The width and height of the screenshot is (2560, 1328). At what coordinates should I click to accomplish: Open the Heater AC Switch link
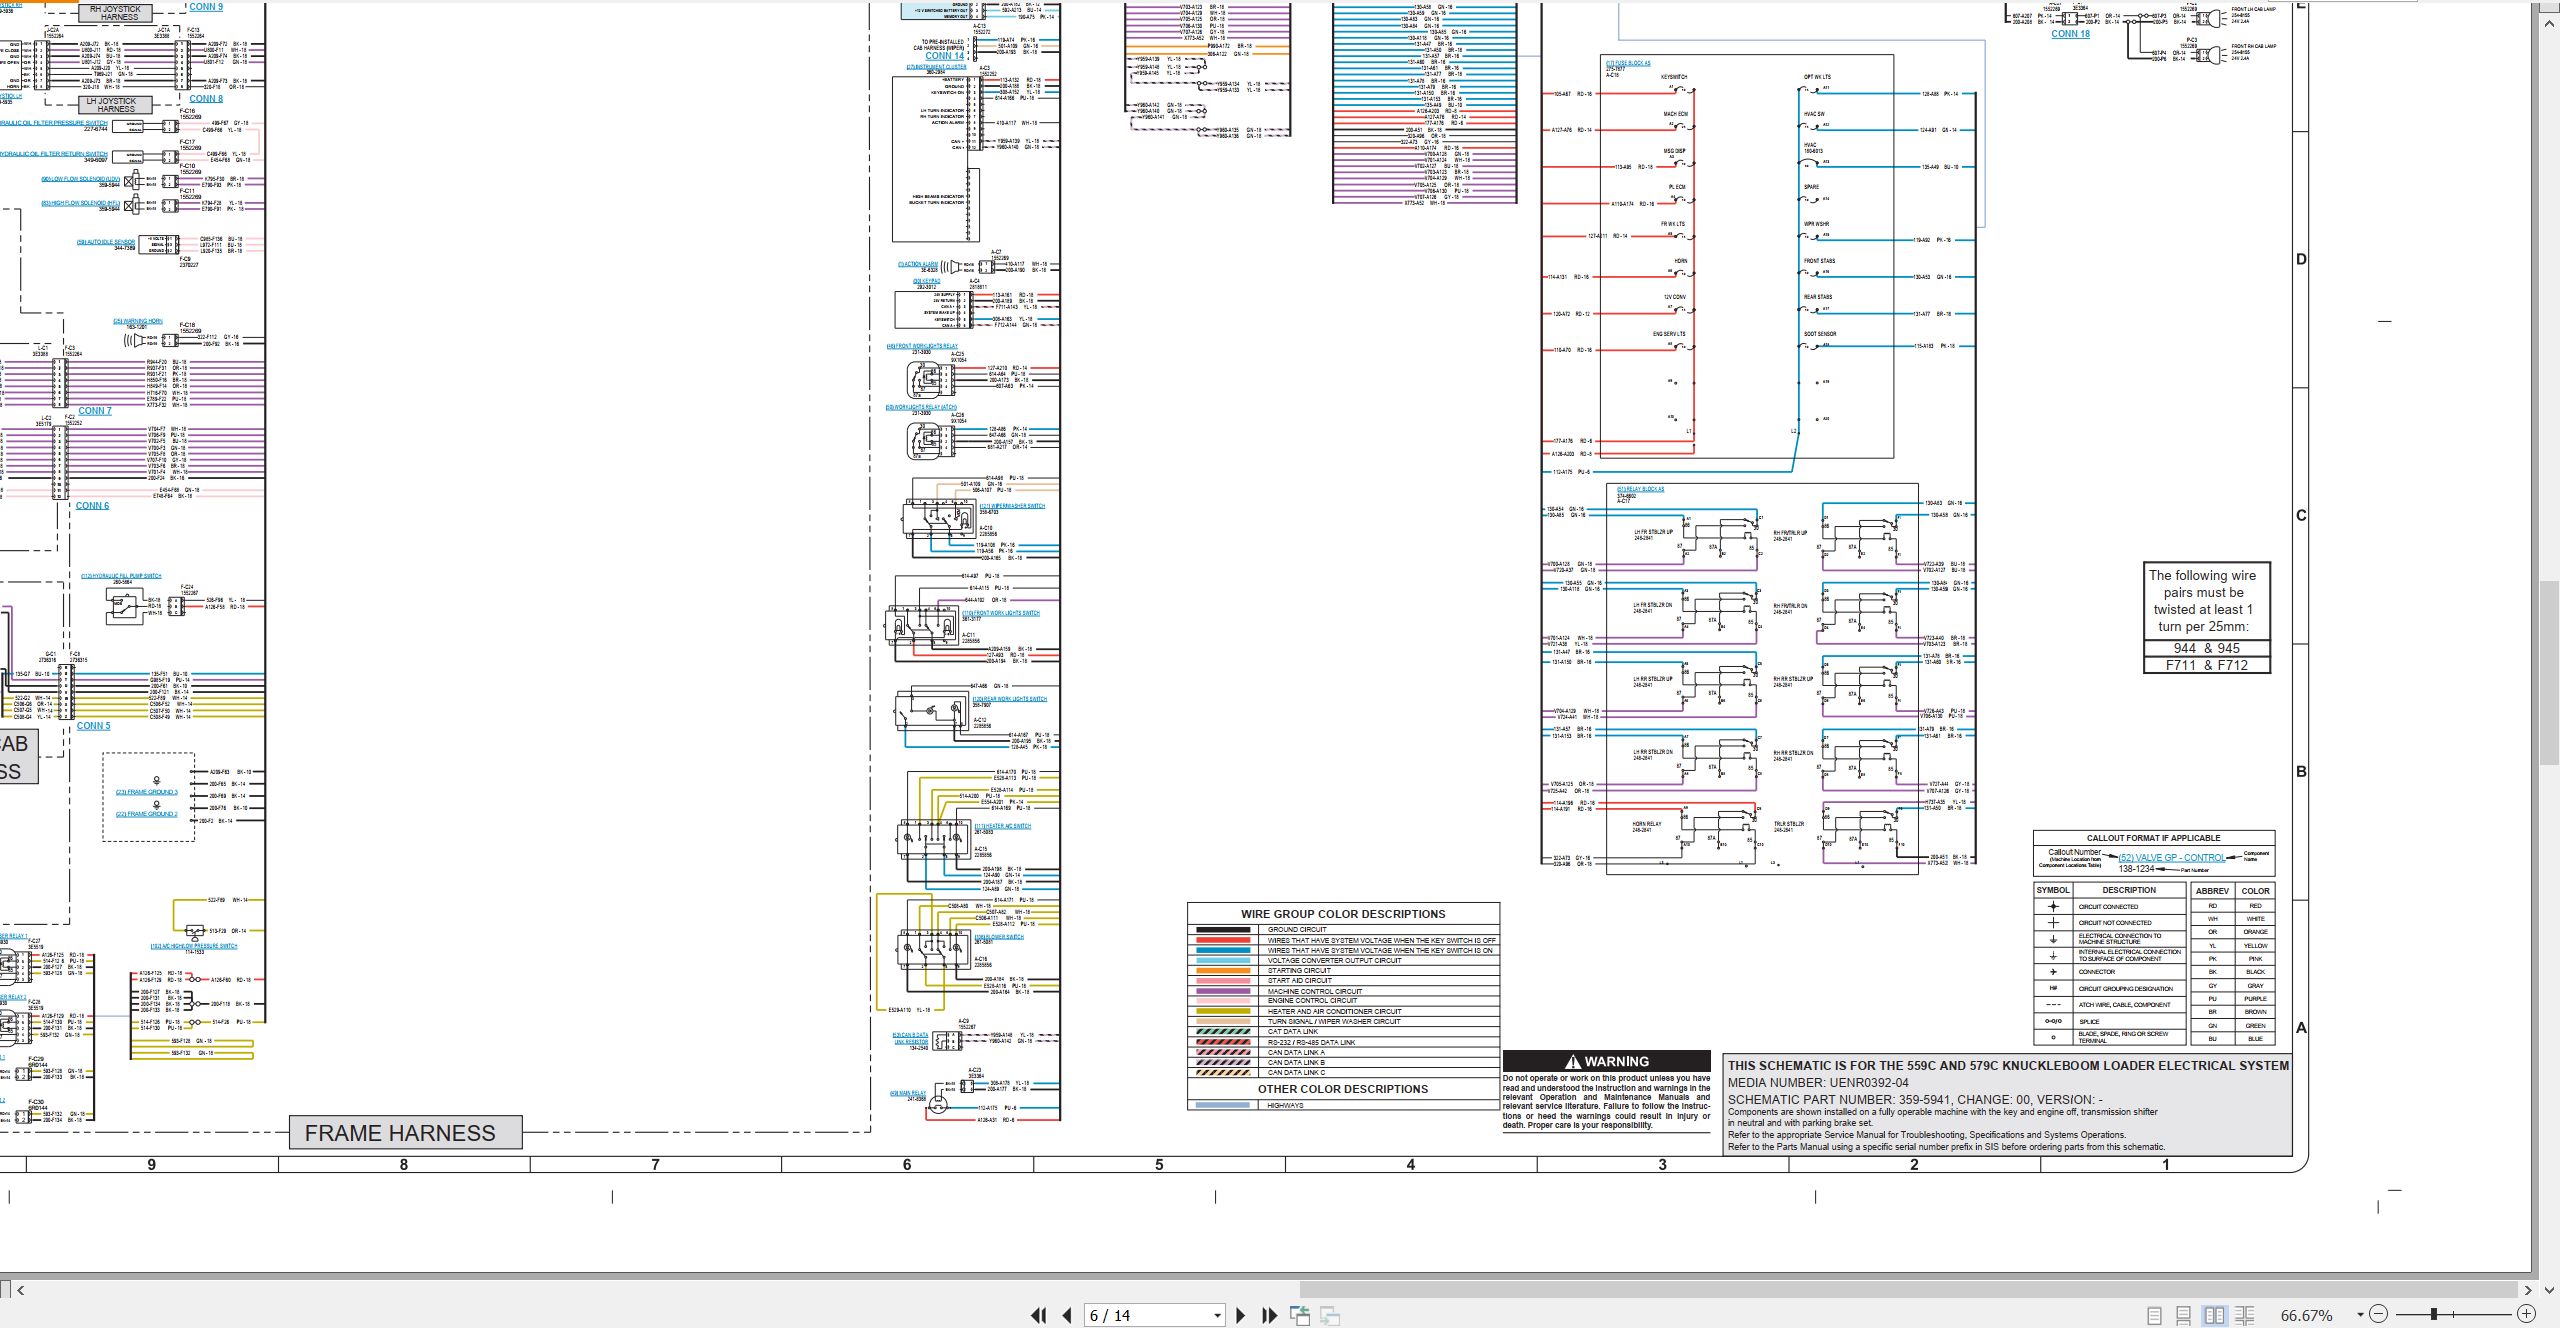click(1002, 826)
